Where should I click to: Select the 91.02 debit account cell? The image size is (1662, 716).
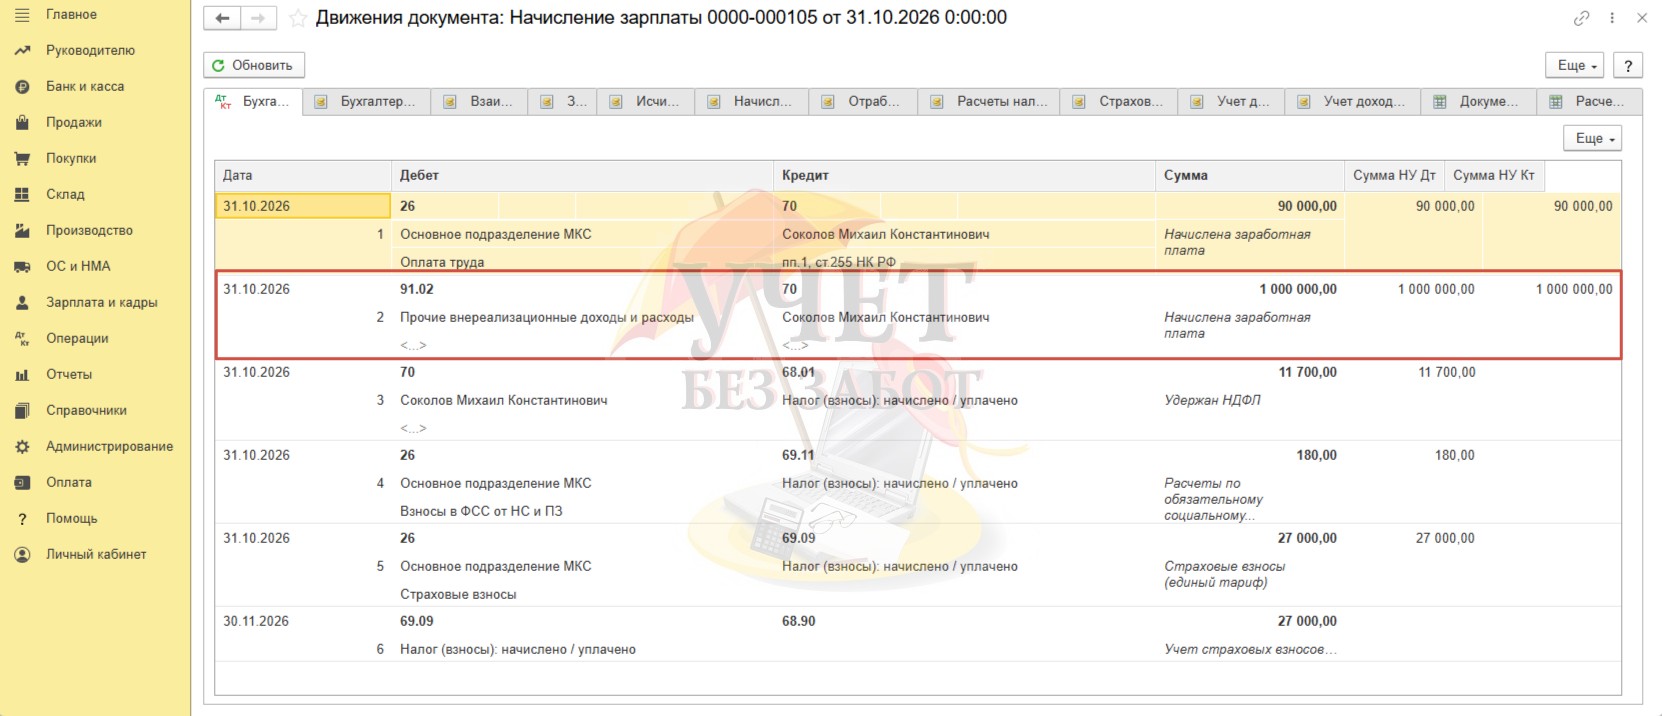pyautogui.click(x=417, y=289)
